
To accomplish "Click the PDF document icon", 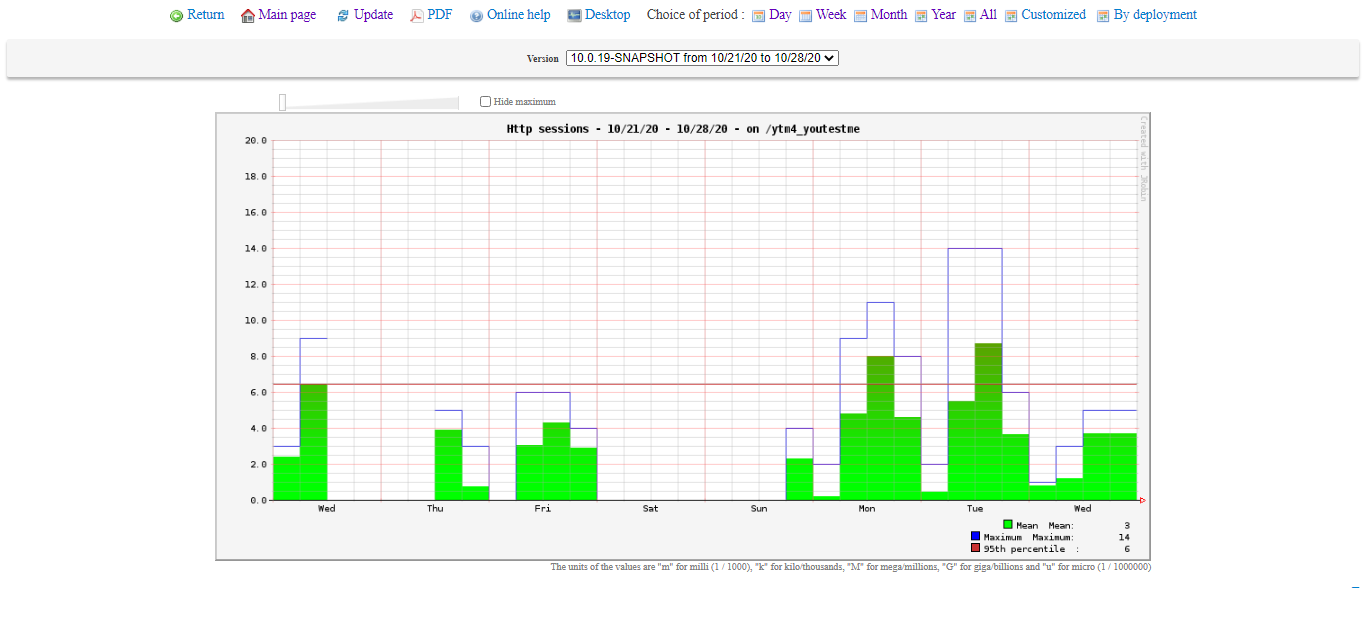I will (417, 16).
